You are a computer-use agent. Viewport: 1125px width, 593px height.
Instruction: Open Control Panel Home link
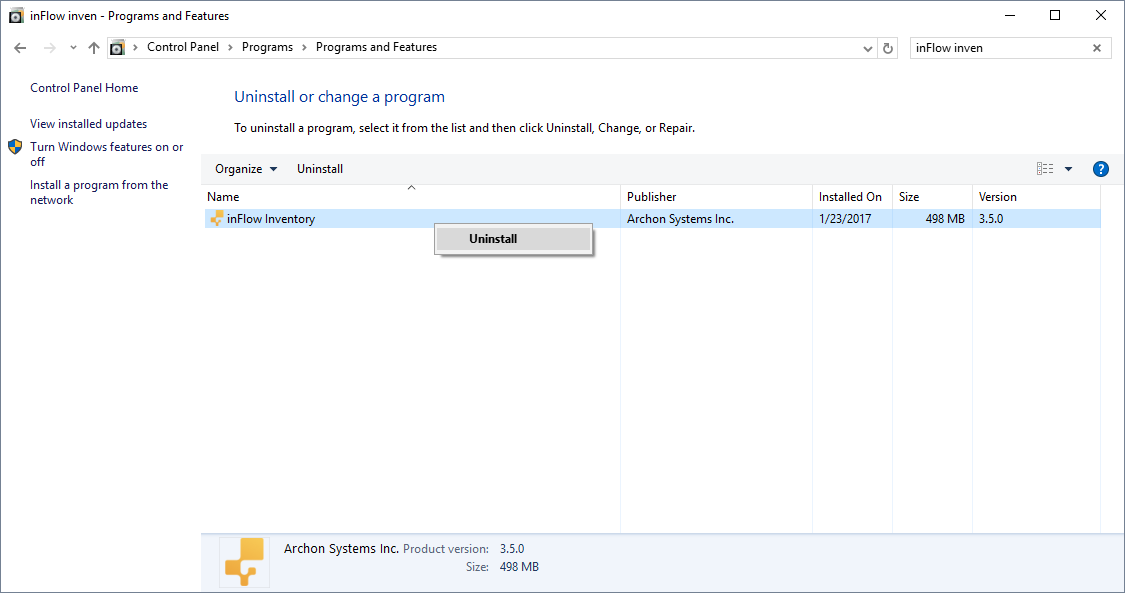(84, 88)
